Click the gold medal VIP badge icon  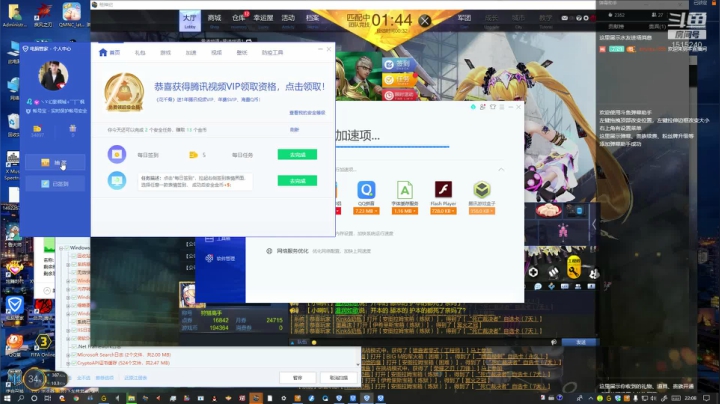pyautogui.click(x=124, y=92)
